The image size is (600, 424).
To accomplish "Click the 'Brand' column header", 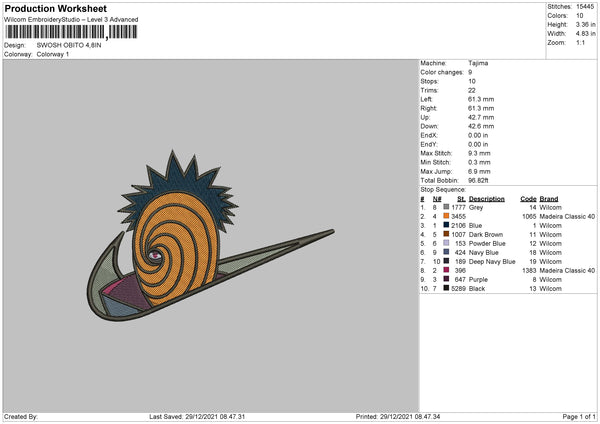I will click(549, 199).
